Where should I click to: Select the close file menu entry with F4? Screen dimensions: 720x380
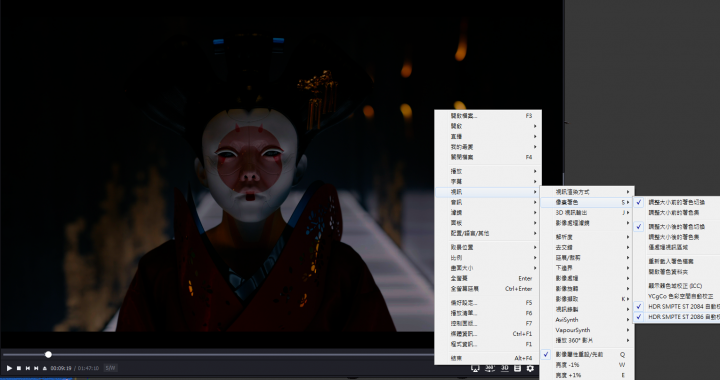(x=488, y=157)
